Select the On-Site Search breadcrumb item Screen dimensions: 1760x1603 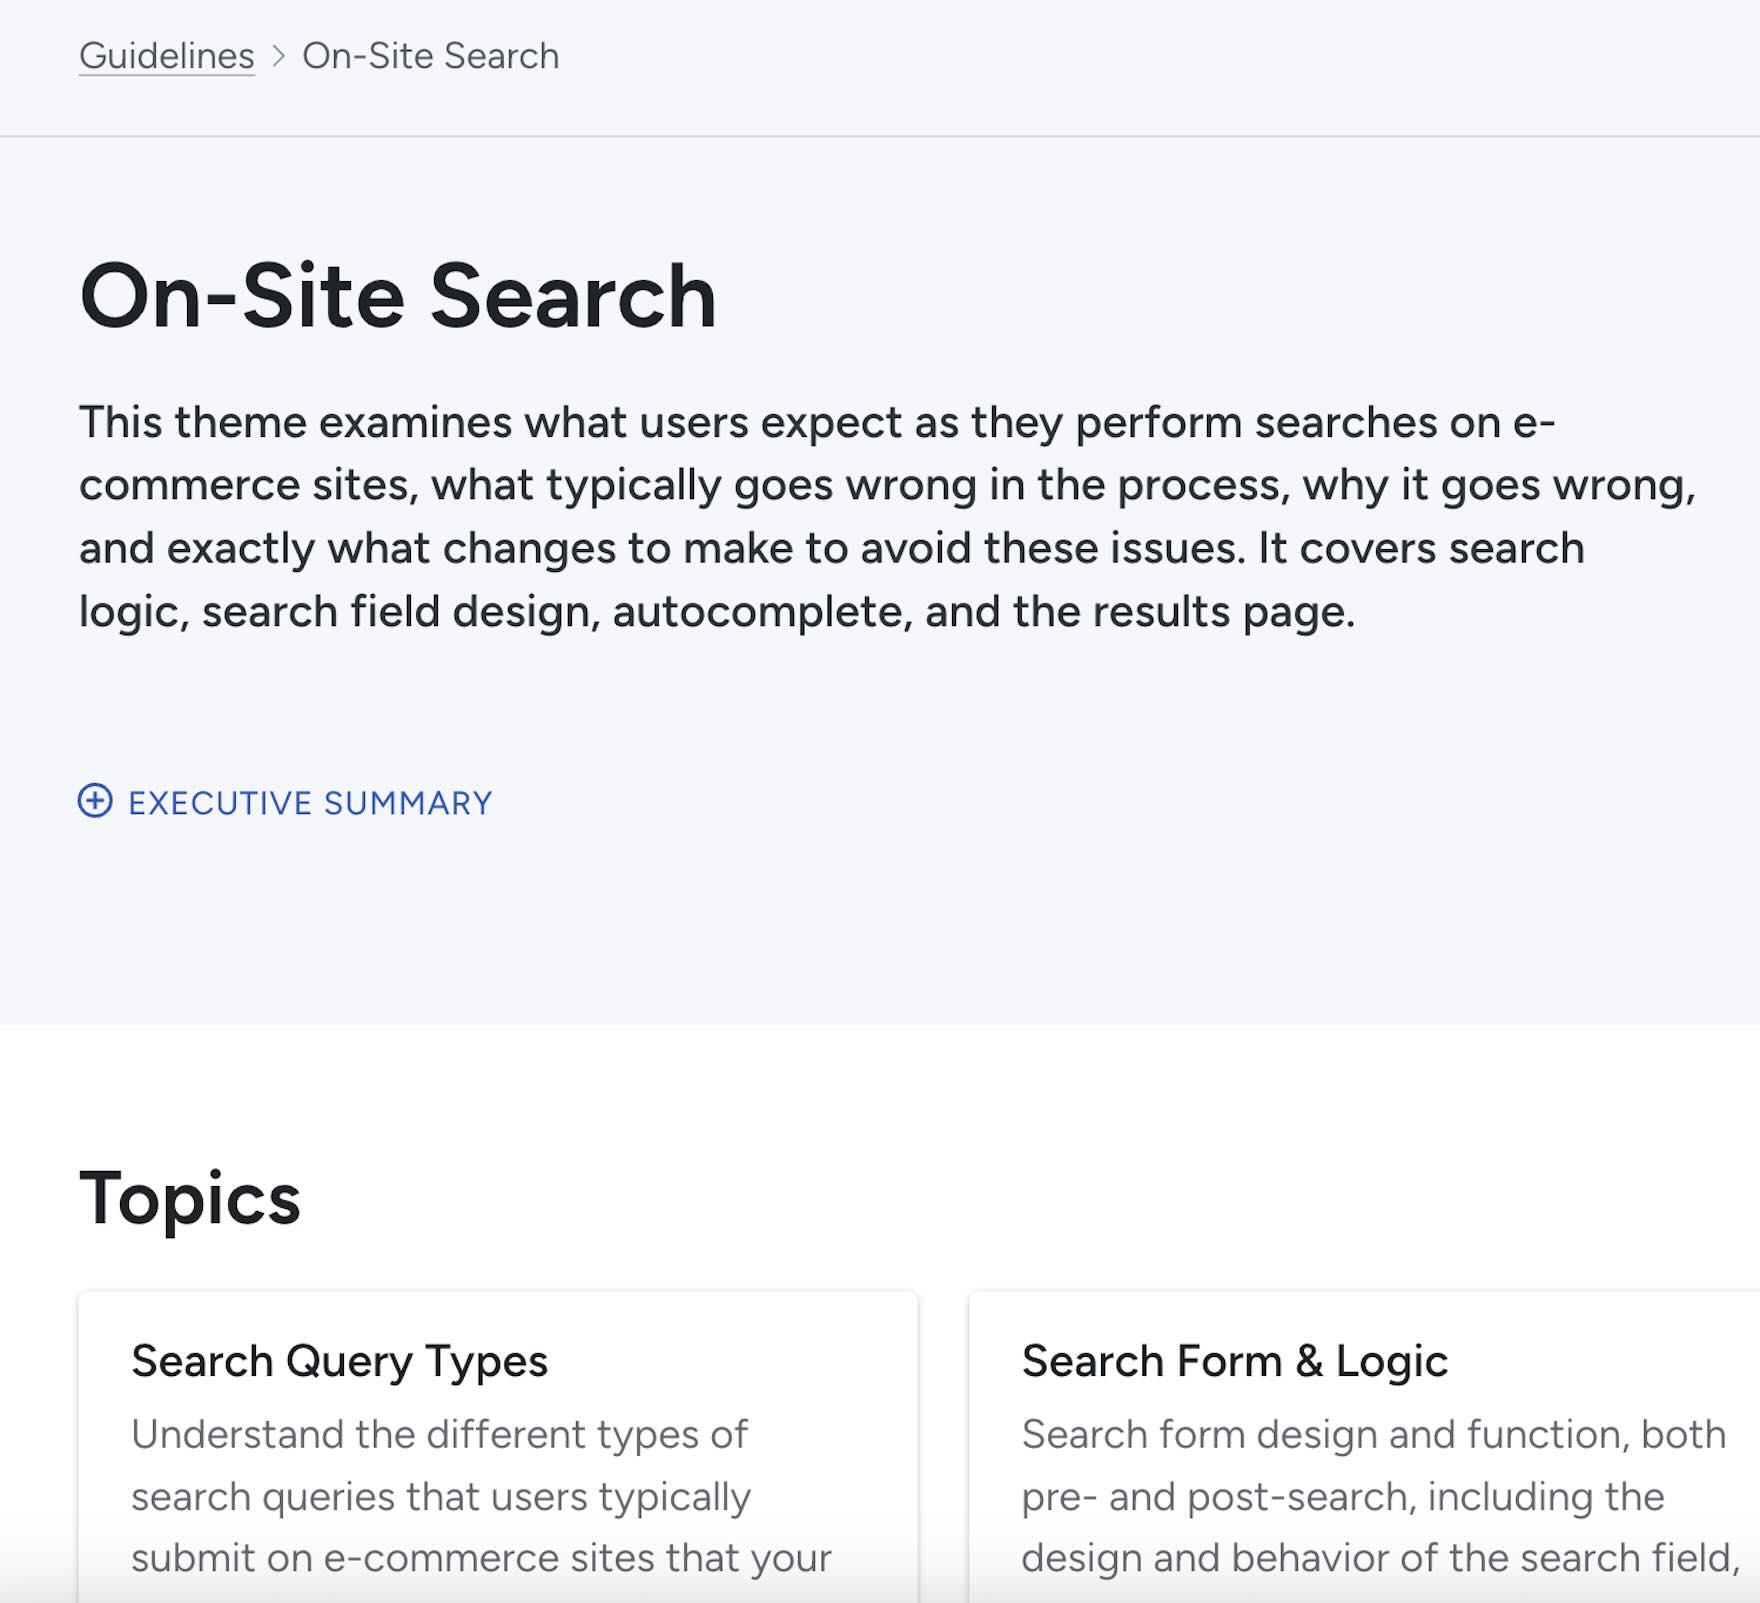coord(430,56)
